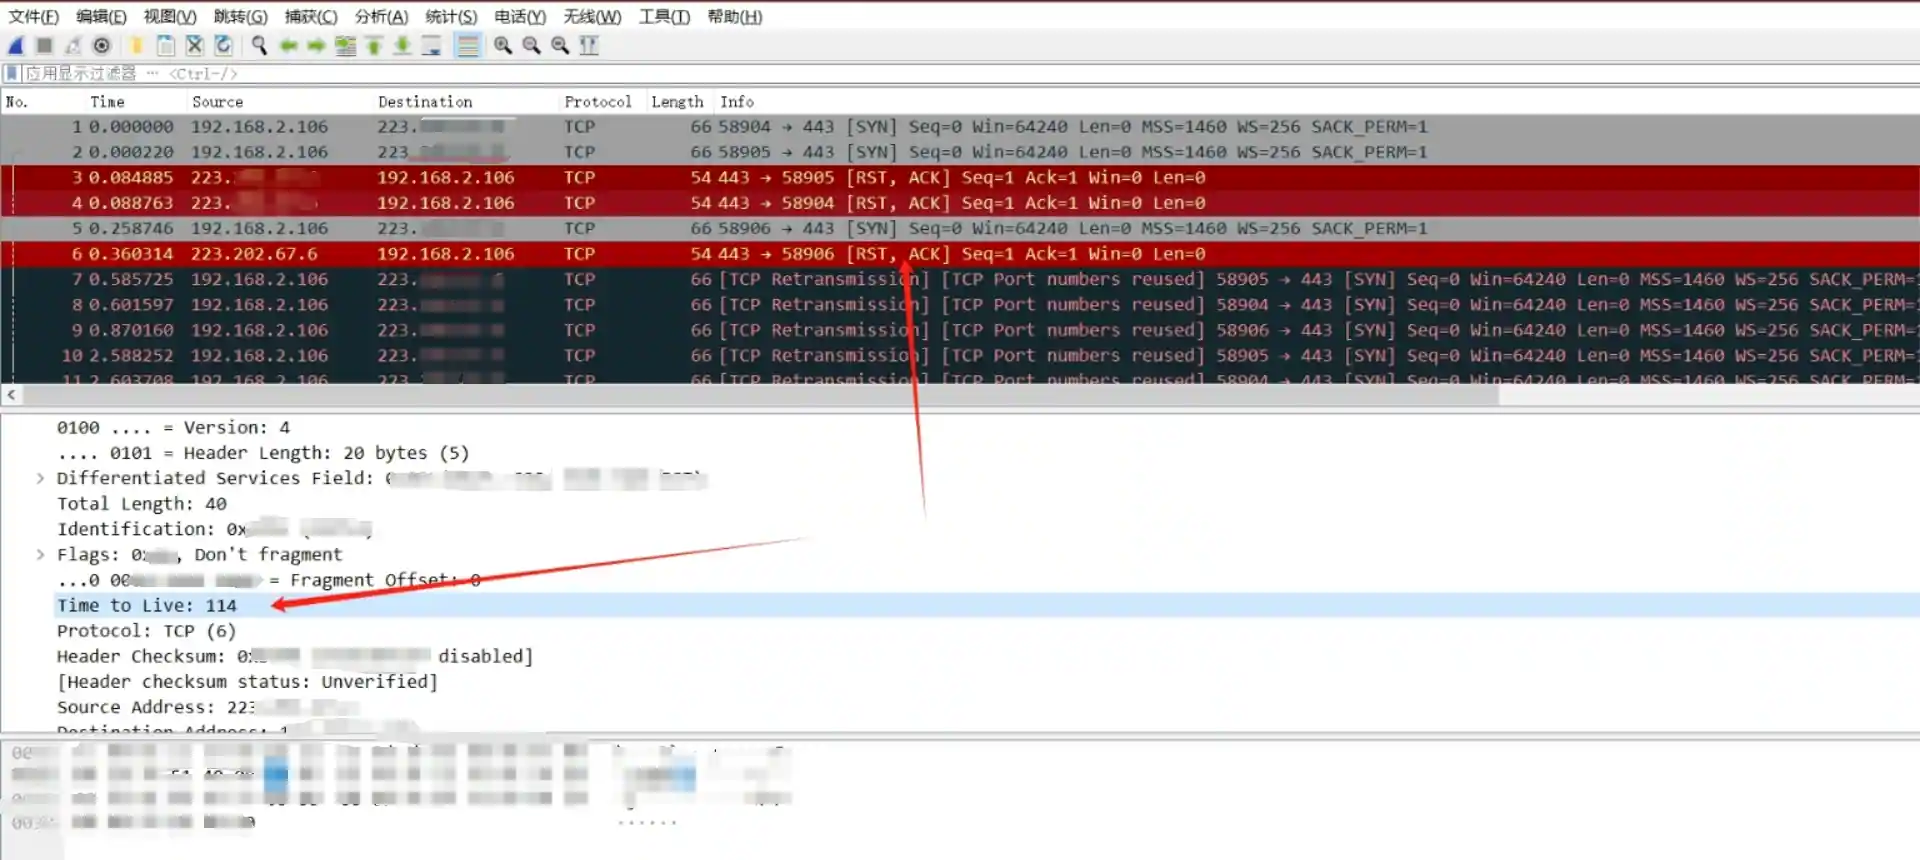1920x860 pixels.
Task: Select 'Header checksum status: Unverified' line
Action: point(247,682)
